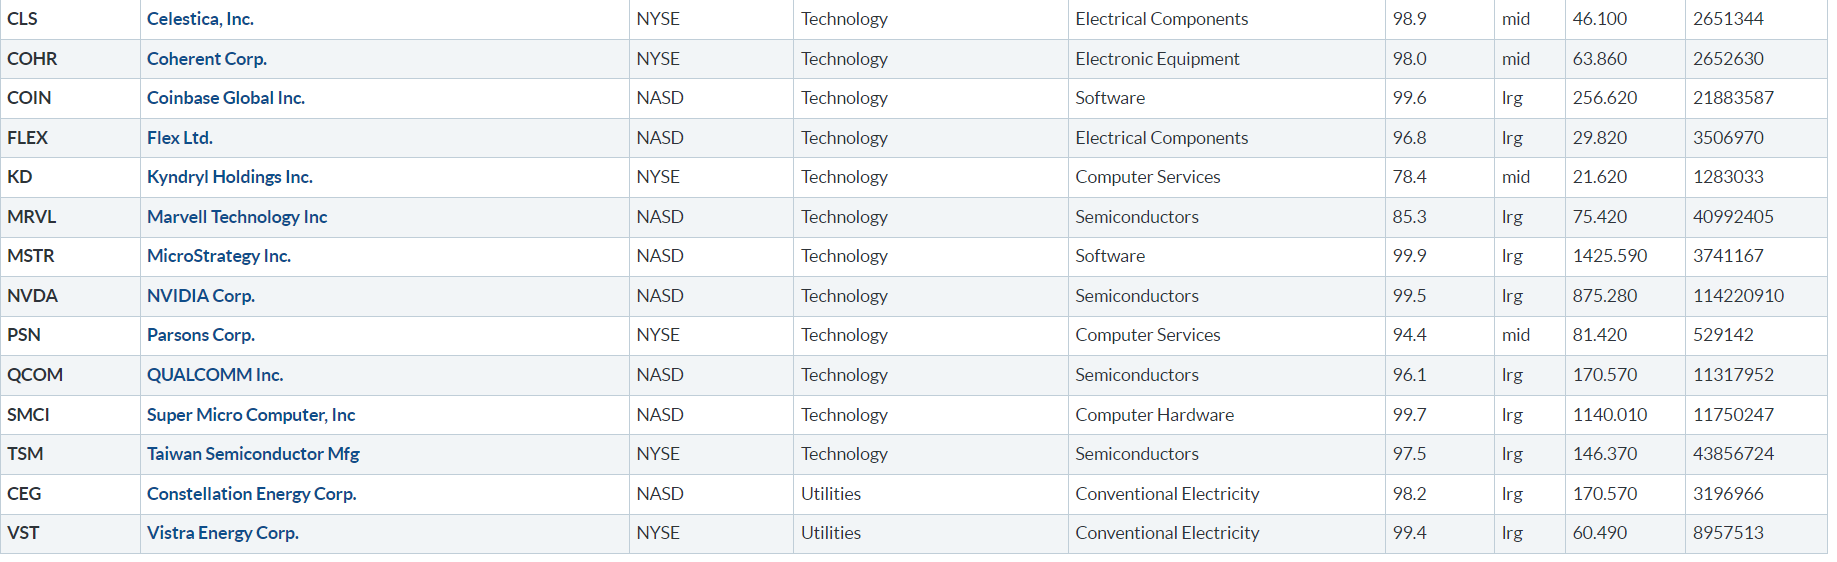Click the Coherent Corp. link
1837x562 pixels.
(206, 59)
